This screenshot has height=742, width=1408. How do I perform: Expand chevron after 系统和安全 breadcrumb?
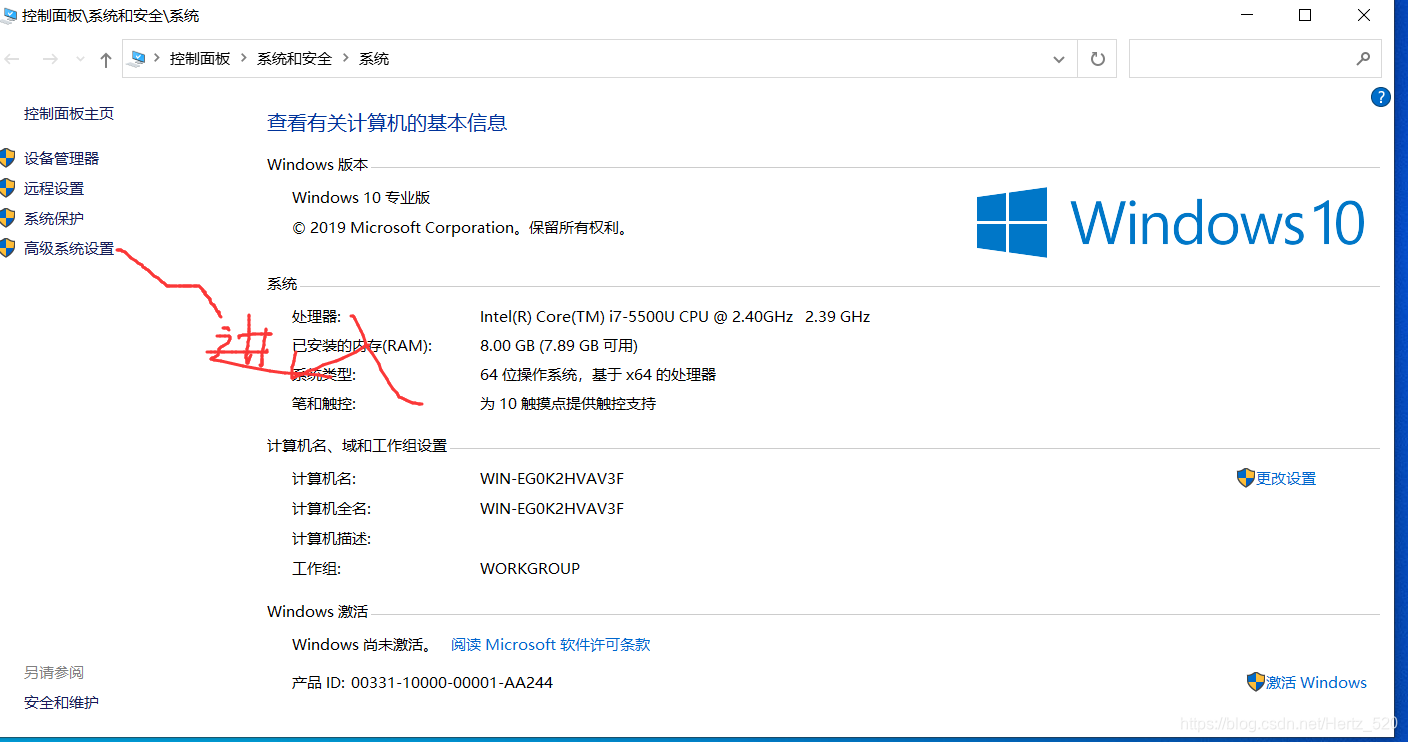(x=346, y=59)
